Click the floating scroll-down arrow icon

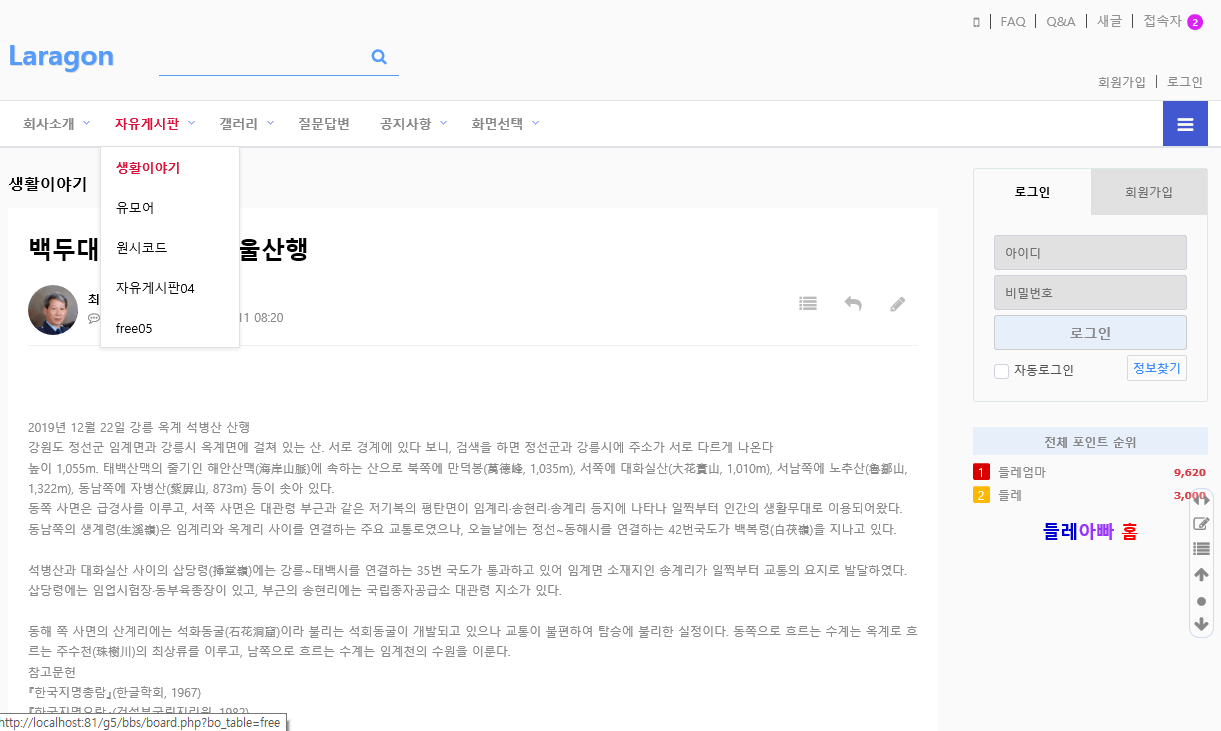coord(1201,624)
